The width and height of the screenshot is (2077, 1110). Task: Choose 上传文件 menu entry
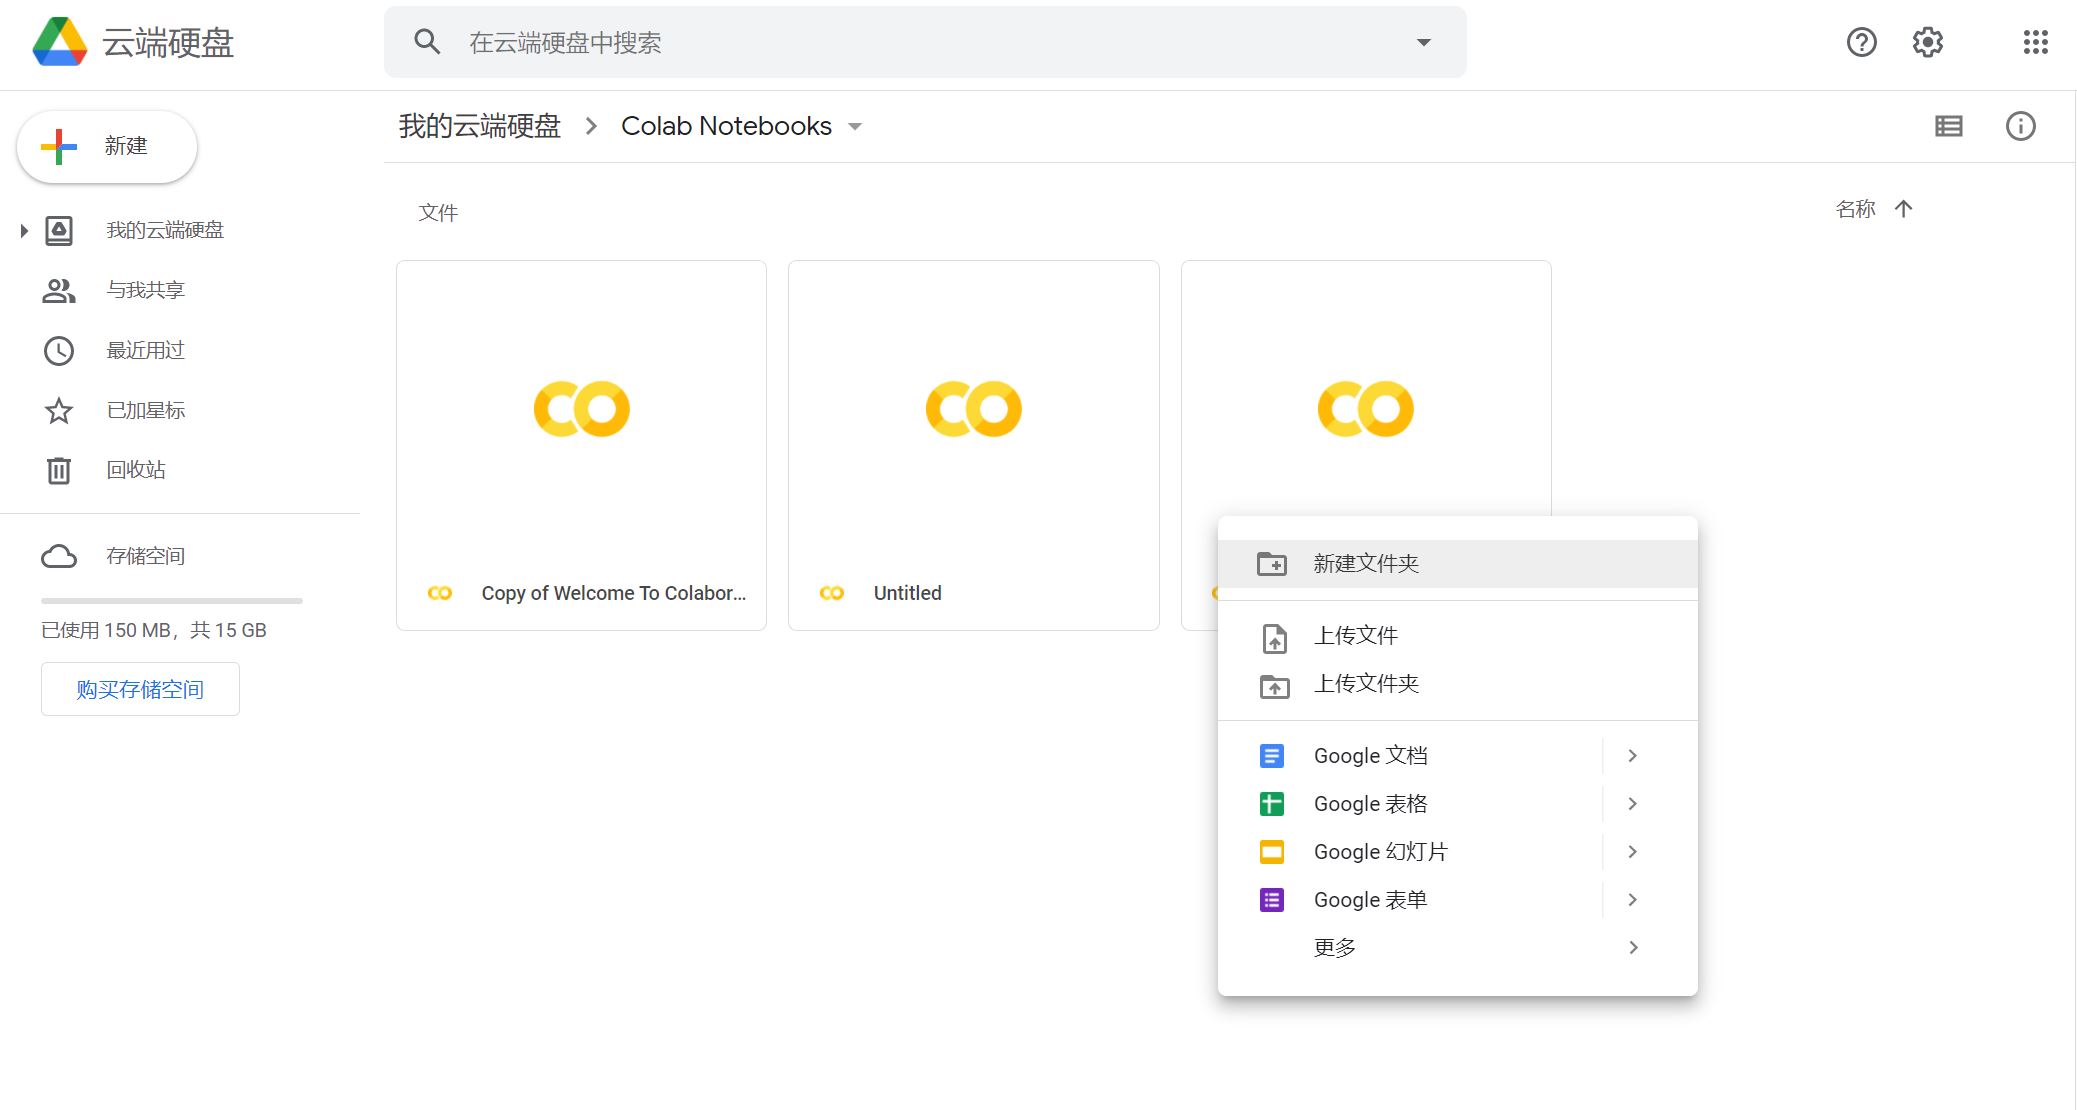[x=1355, y=636]
